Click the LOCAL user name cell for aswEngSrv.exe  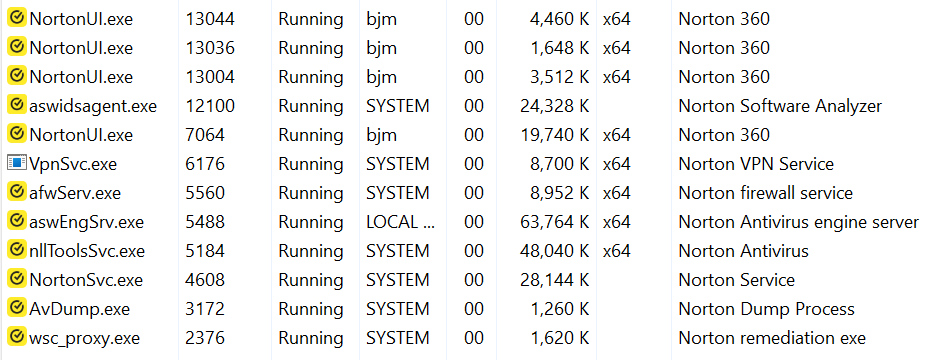pos(401,222)
